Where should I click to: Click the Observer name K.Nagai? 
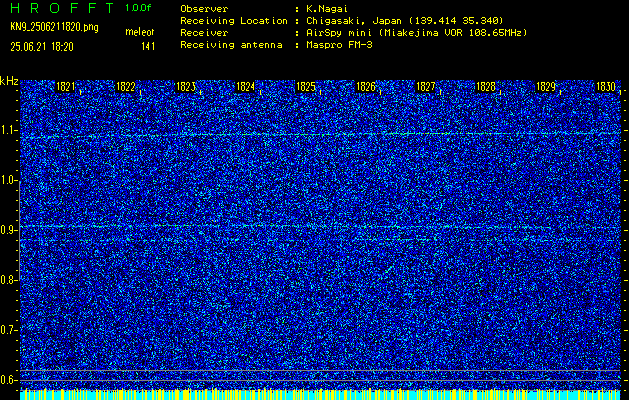click(x=327, y=9)
